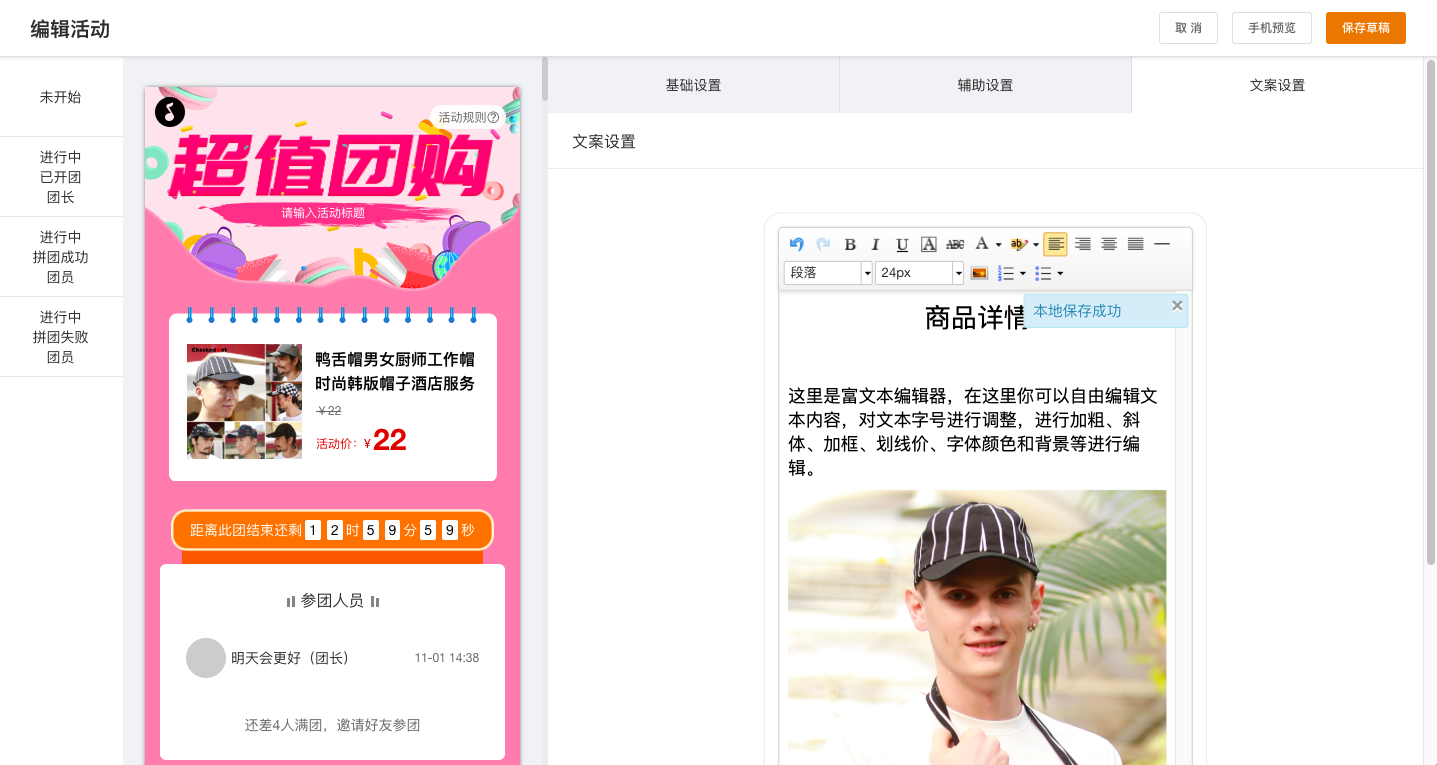This screenshot has height=765, width=1437.
Task: Enable center text alignment
Action: click(x=1109, y=244)
